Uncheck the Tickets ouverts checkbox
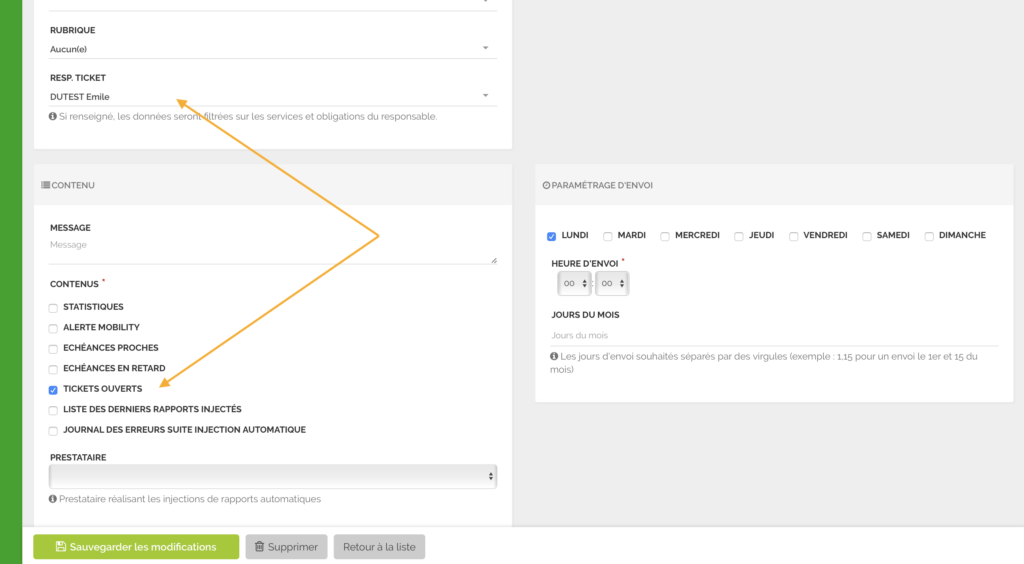 click(54, 390)
